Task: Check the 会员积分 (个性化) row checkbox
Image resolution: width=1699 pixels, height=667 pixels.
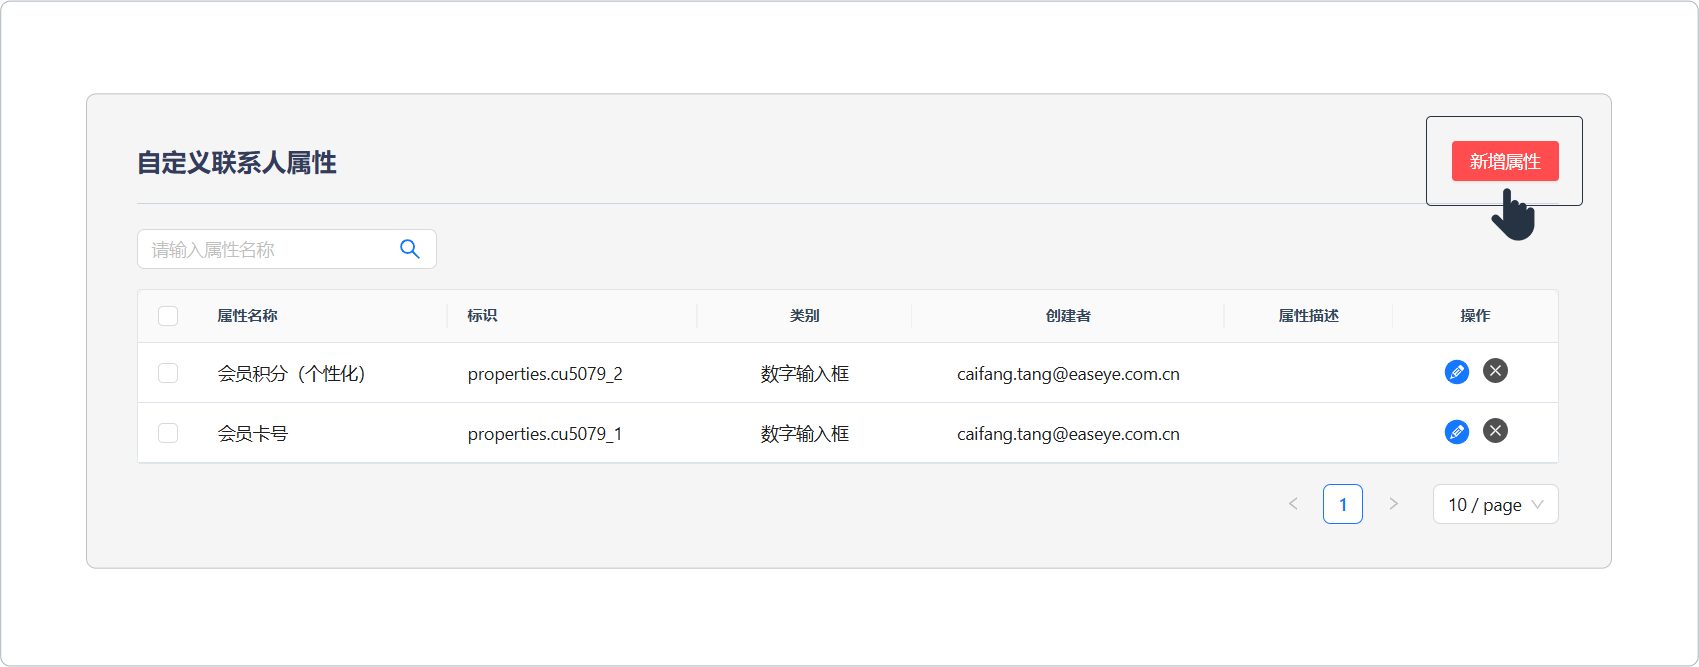Action: 168,373
